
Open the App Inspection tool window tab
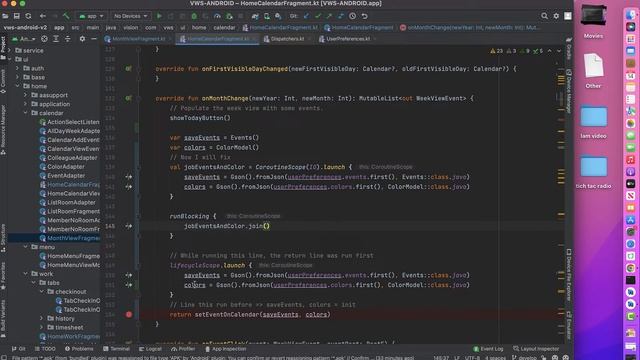pos(225,349)
